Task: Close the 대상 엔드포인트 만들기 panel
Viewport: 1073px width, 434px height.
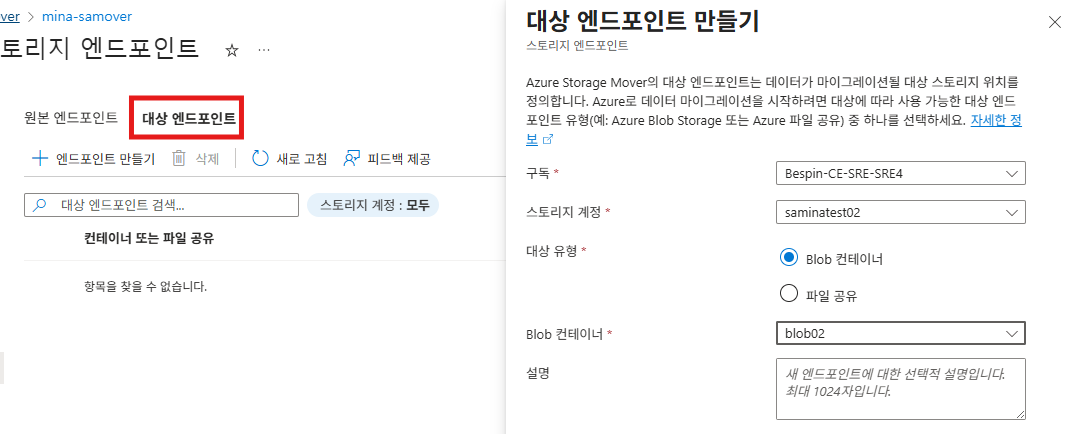Action: click(x=1055, y=22)
